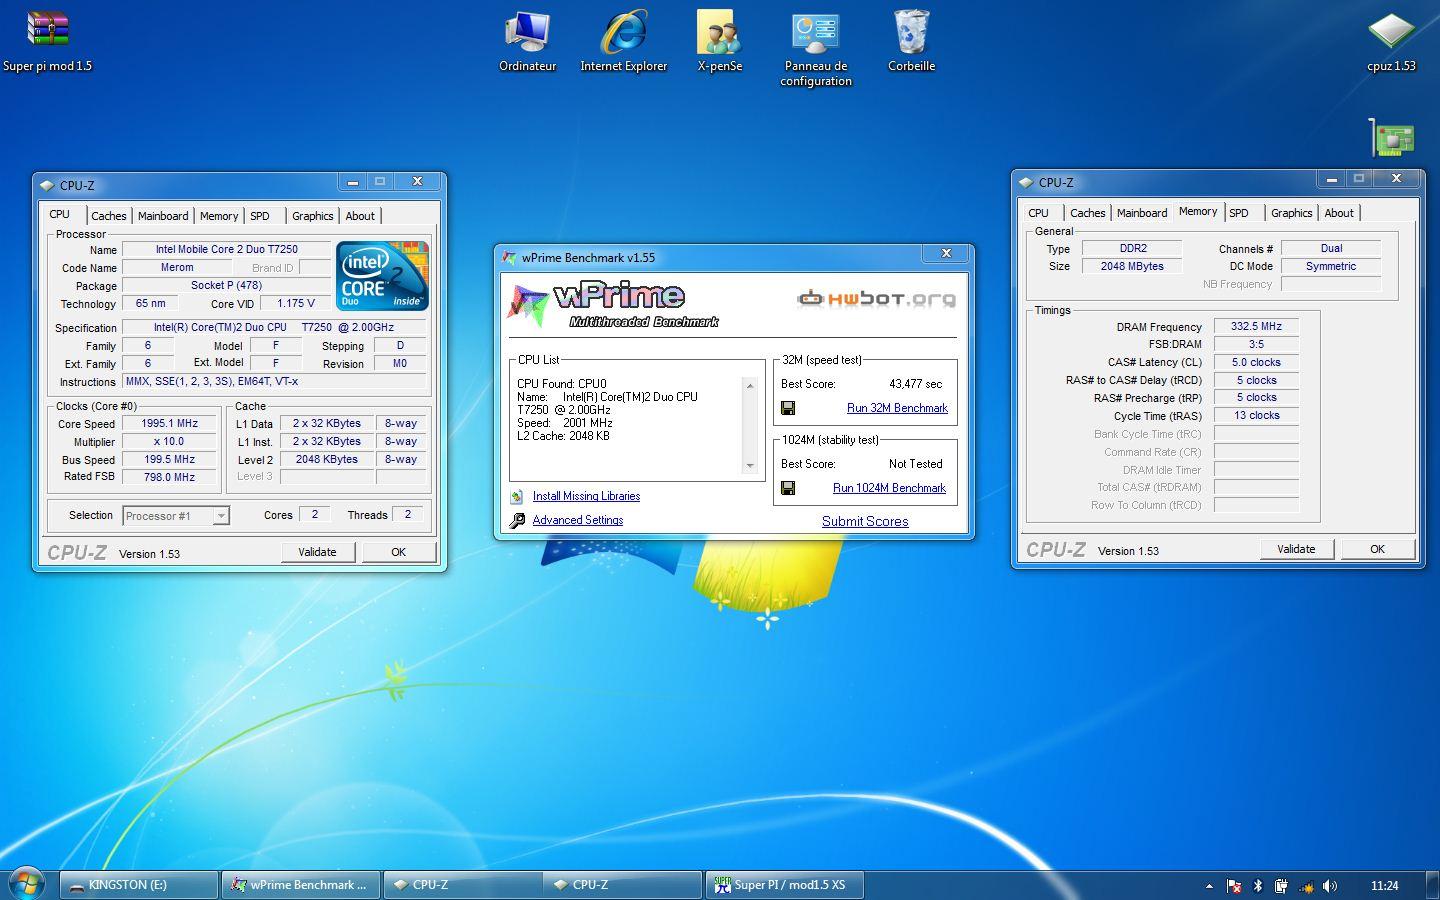The height and width of the screenshot is (900, 1440).
Task: Click OK in CPU-Z Memory window
Action: click(x=1377, y=549)
